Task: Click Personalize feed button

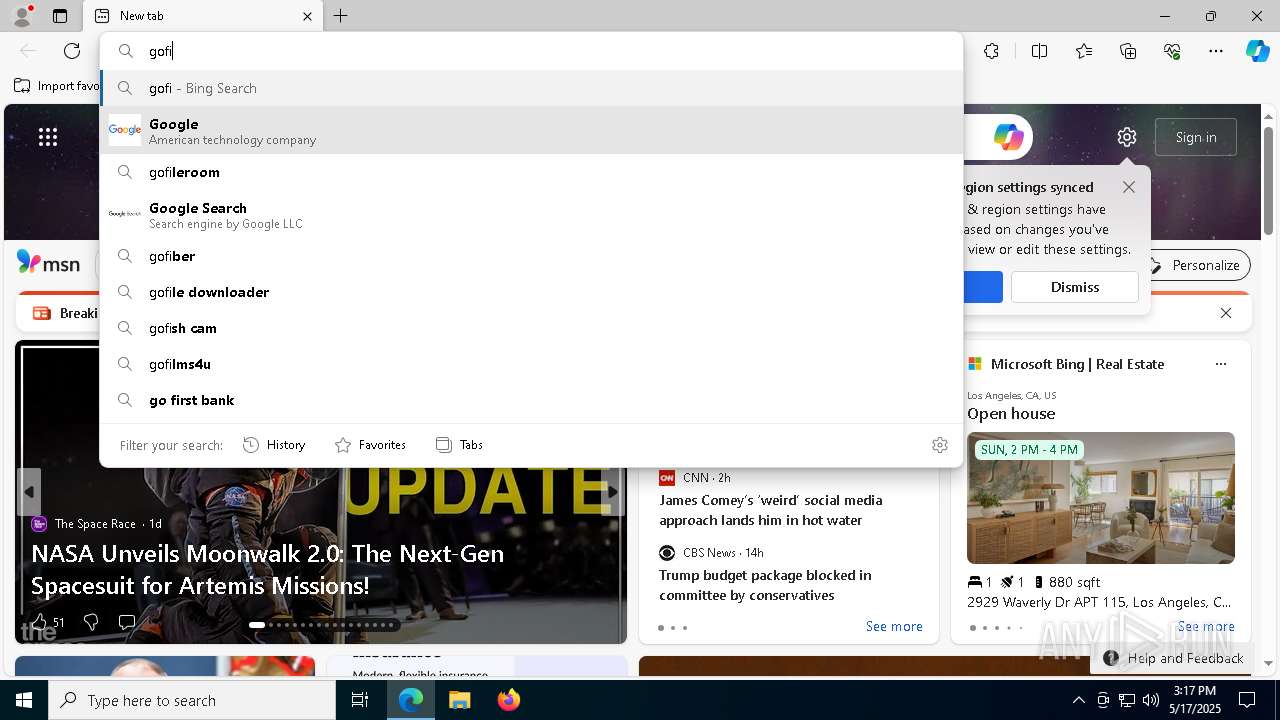Action: pos(1195,265)
